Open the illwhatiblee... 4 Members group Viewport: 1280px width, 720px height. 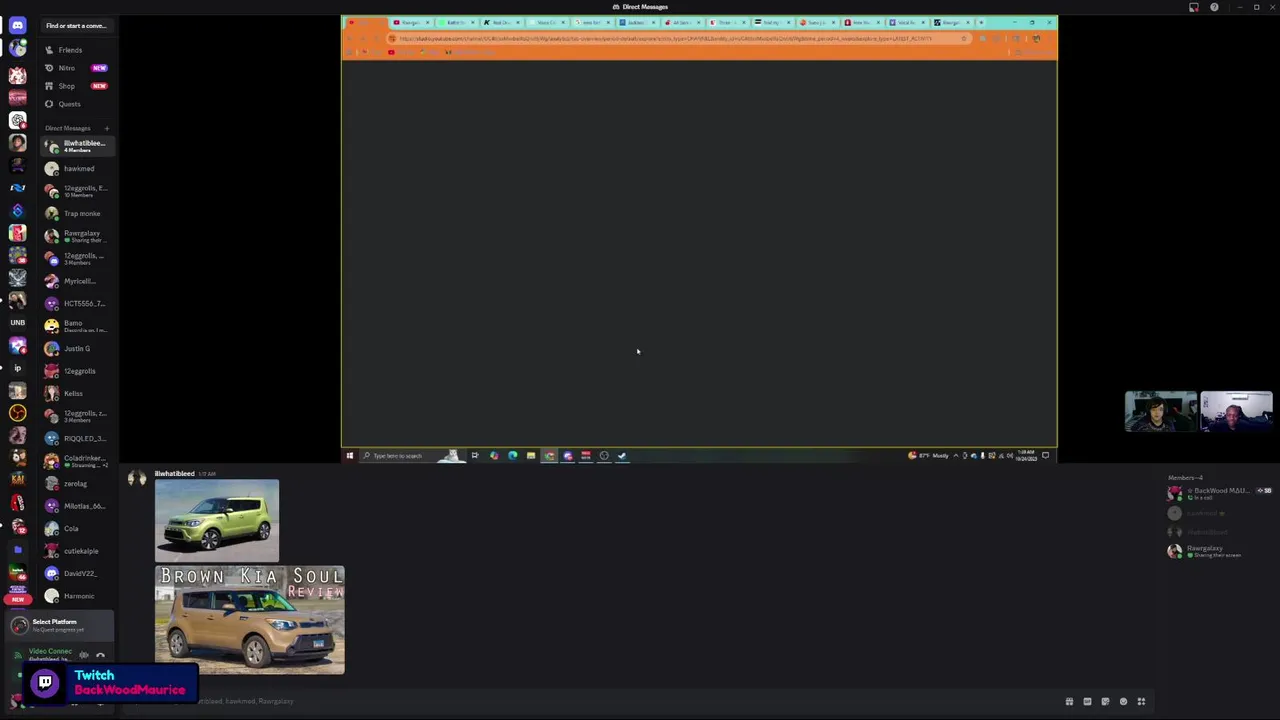point(78,146)
